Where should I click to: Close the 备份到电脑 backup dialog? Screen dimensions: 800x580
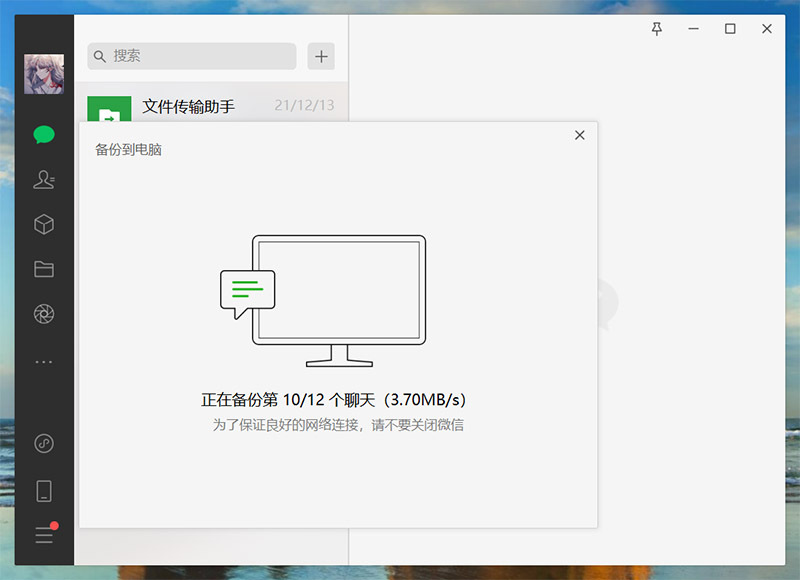pos(579,135)
